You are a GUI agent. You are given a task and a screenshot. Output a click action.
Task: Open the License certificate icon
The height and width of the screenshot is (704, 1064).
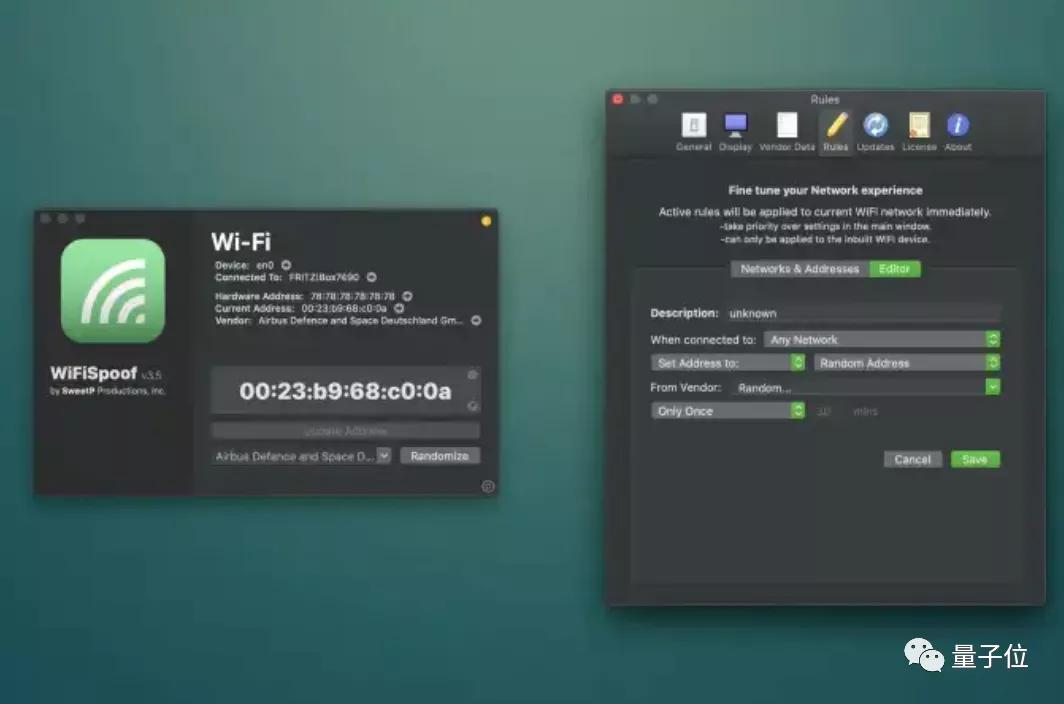coord(919,126)
